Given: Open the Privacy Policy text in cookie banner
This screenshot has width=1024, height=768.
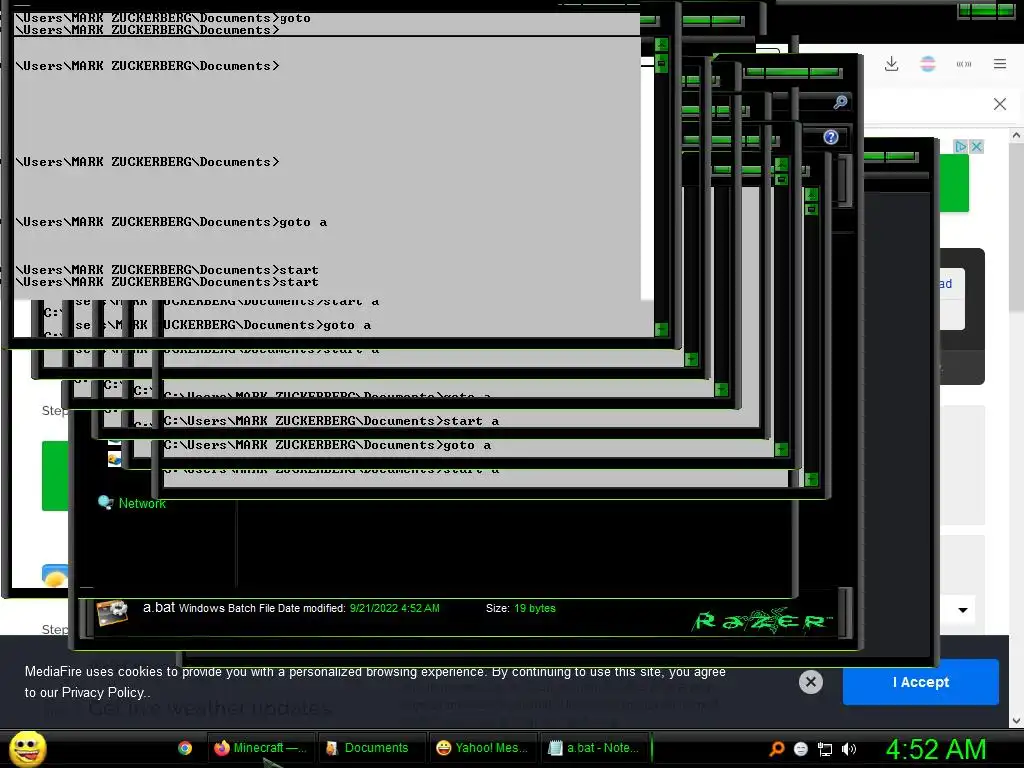Looking at the screenshot, I should [x=103, y=692].
